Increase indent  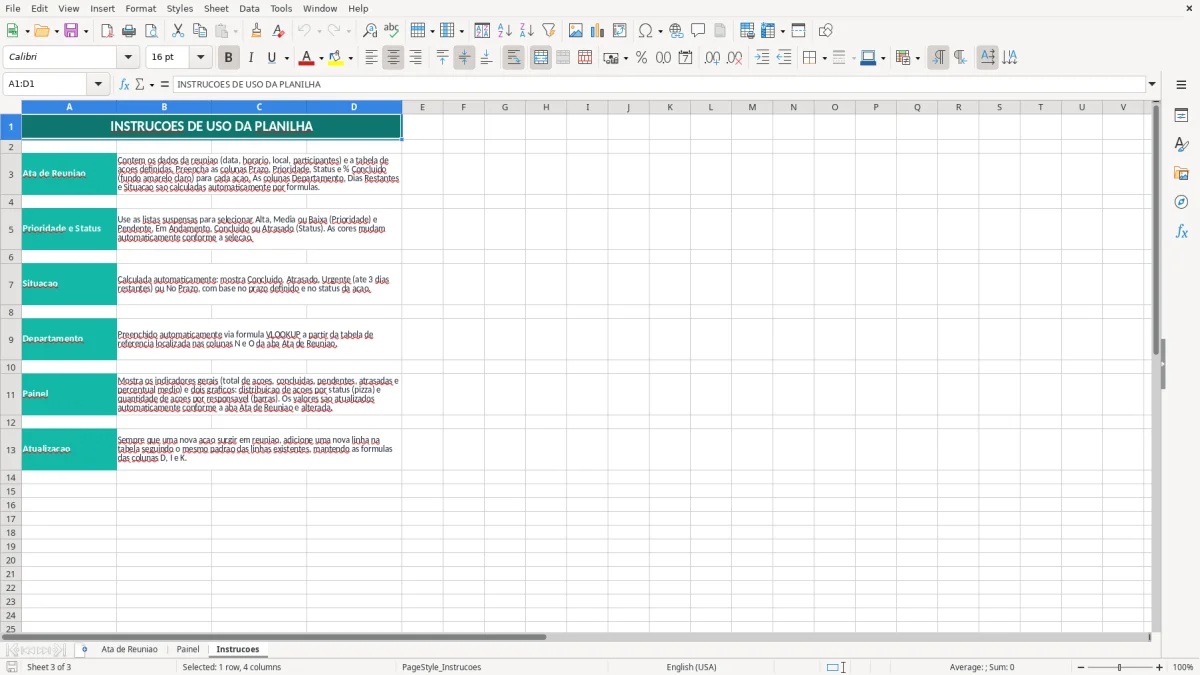point(762,58)
